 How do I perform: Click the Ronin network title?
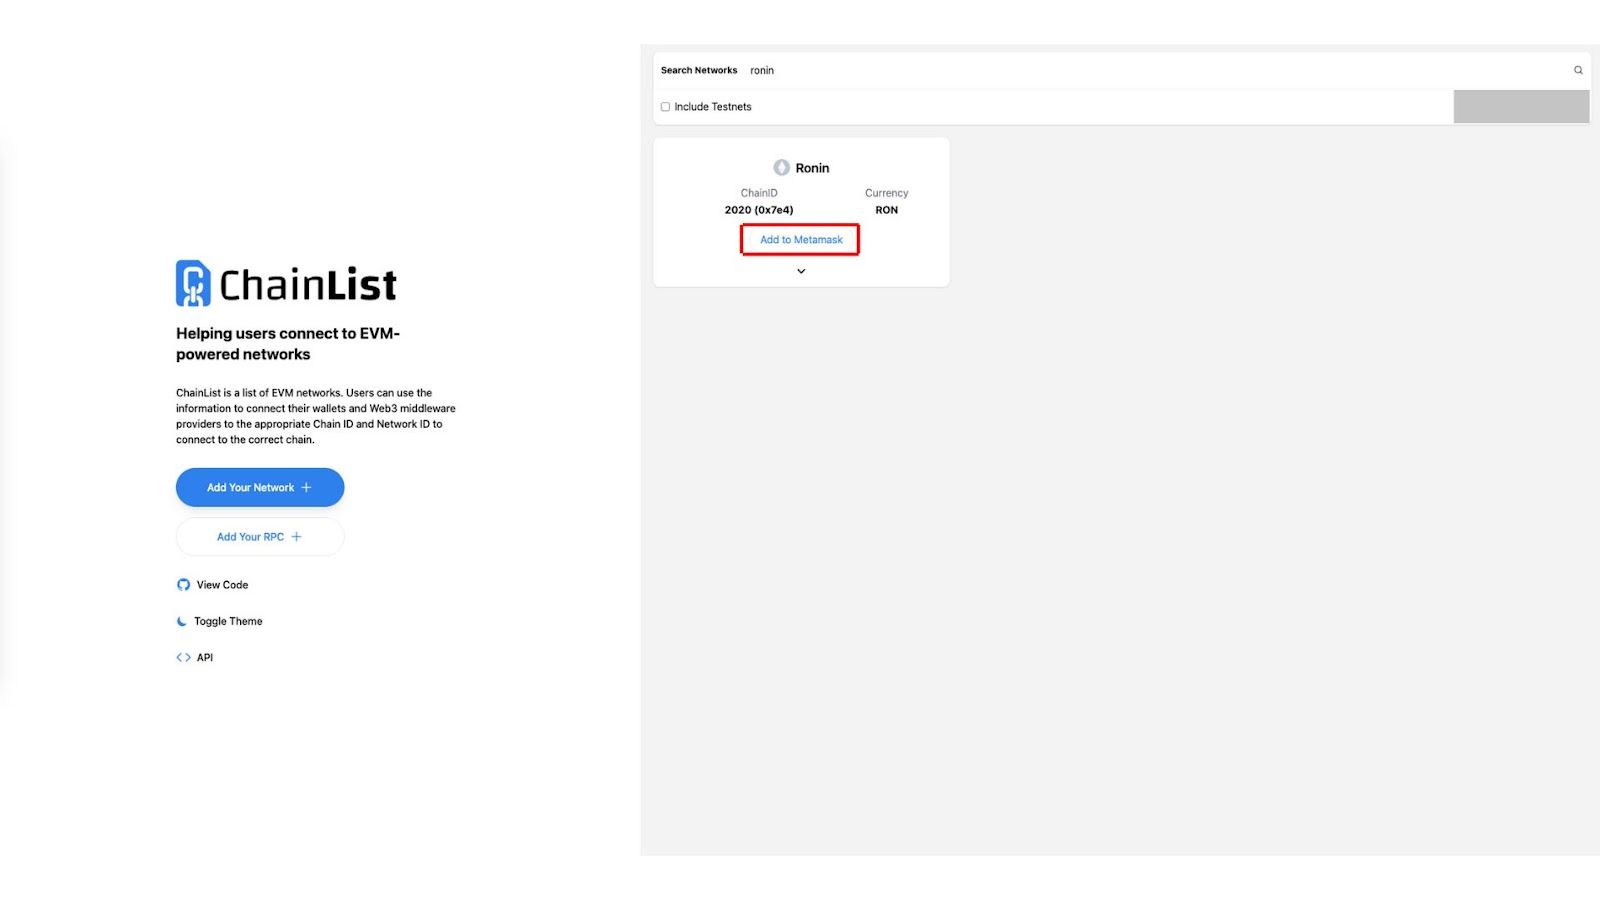click(x=812, y=168)
